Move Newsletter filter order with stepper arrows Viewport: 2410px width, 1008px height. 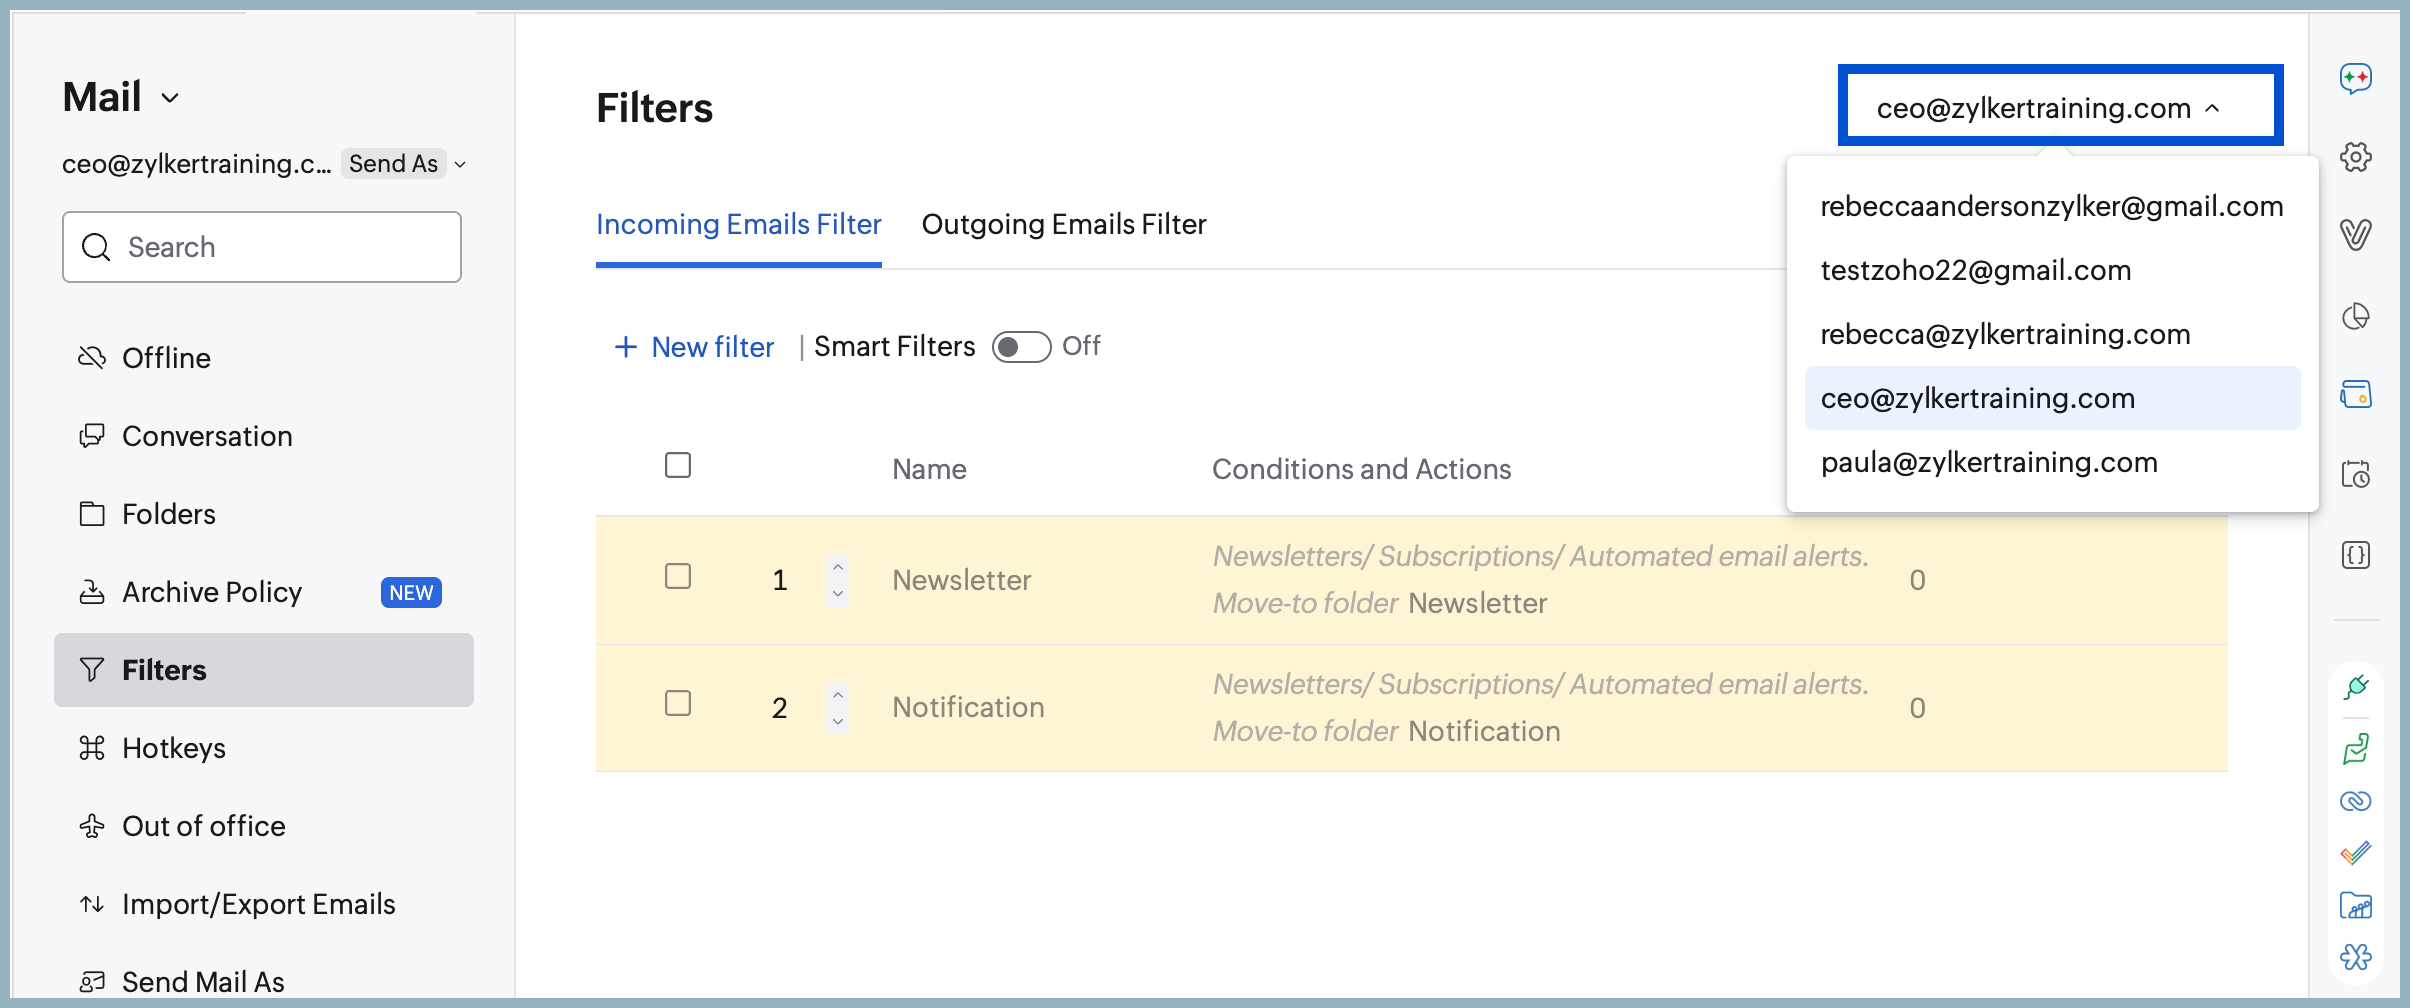pos(838,580)
